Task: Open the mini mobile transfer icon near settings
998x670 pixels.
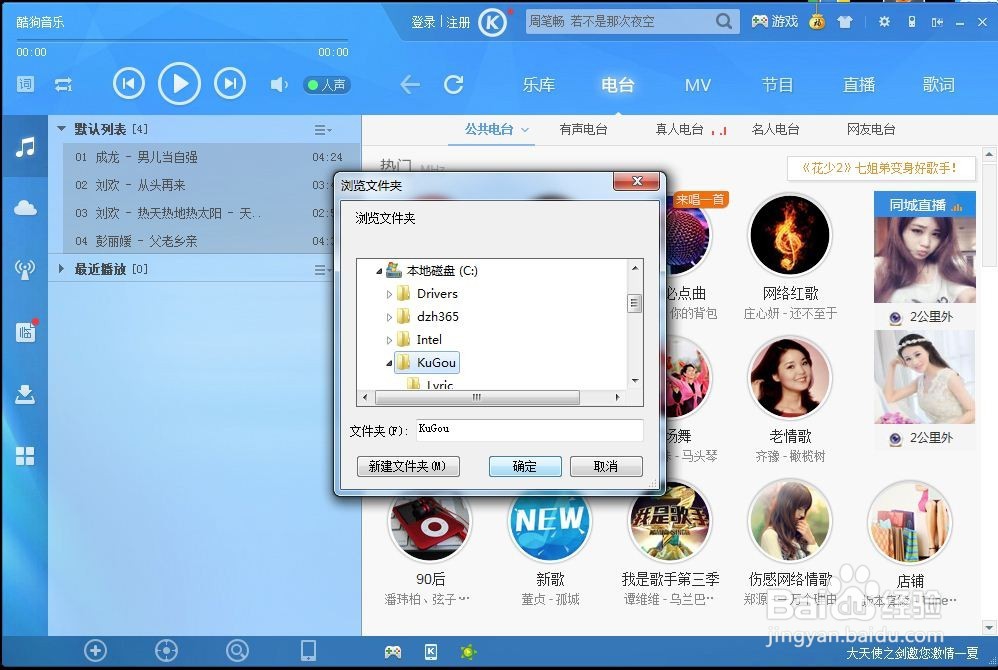Action: click(x=911, y=20)
